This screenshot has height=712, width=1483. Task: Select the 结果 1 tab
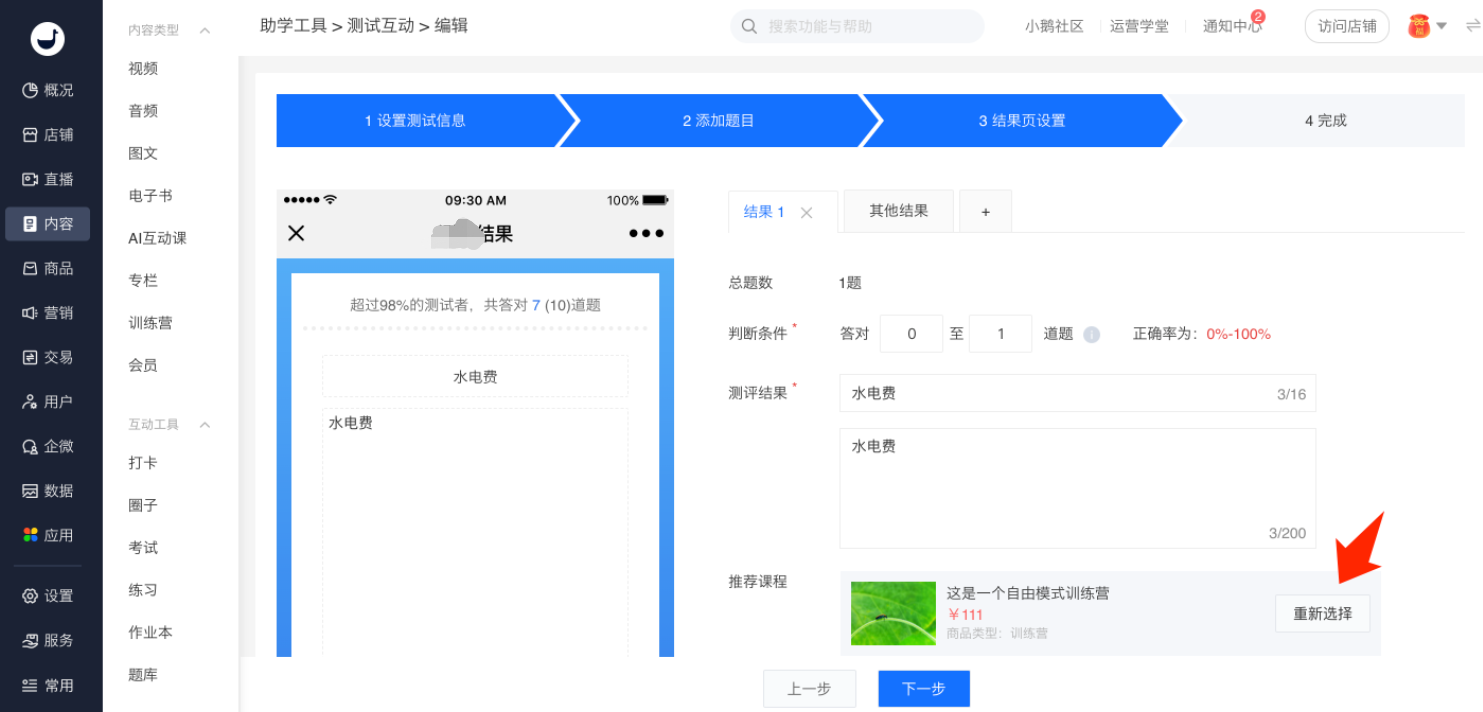pos(764,212)
